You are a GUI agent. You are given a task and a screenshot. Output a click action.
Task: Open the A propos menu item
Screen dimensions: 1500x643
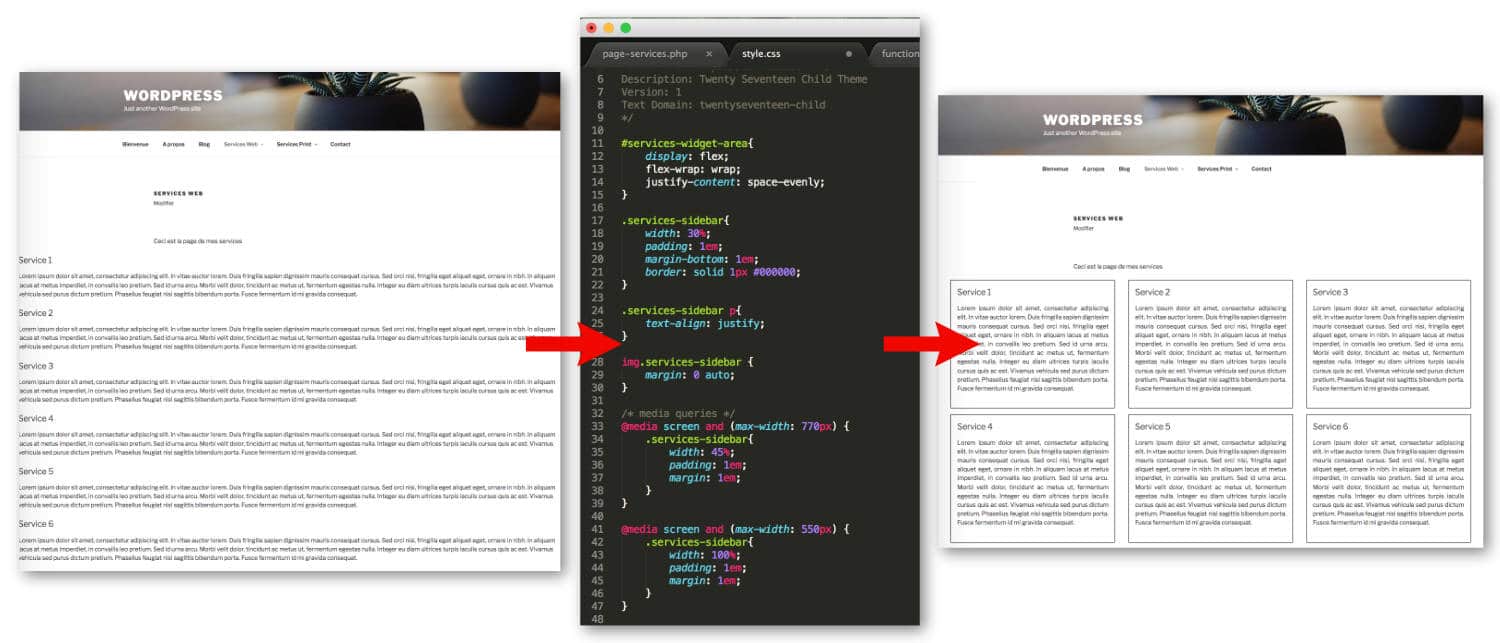[x=174, y=144]
